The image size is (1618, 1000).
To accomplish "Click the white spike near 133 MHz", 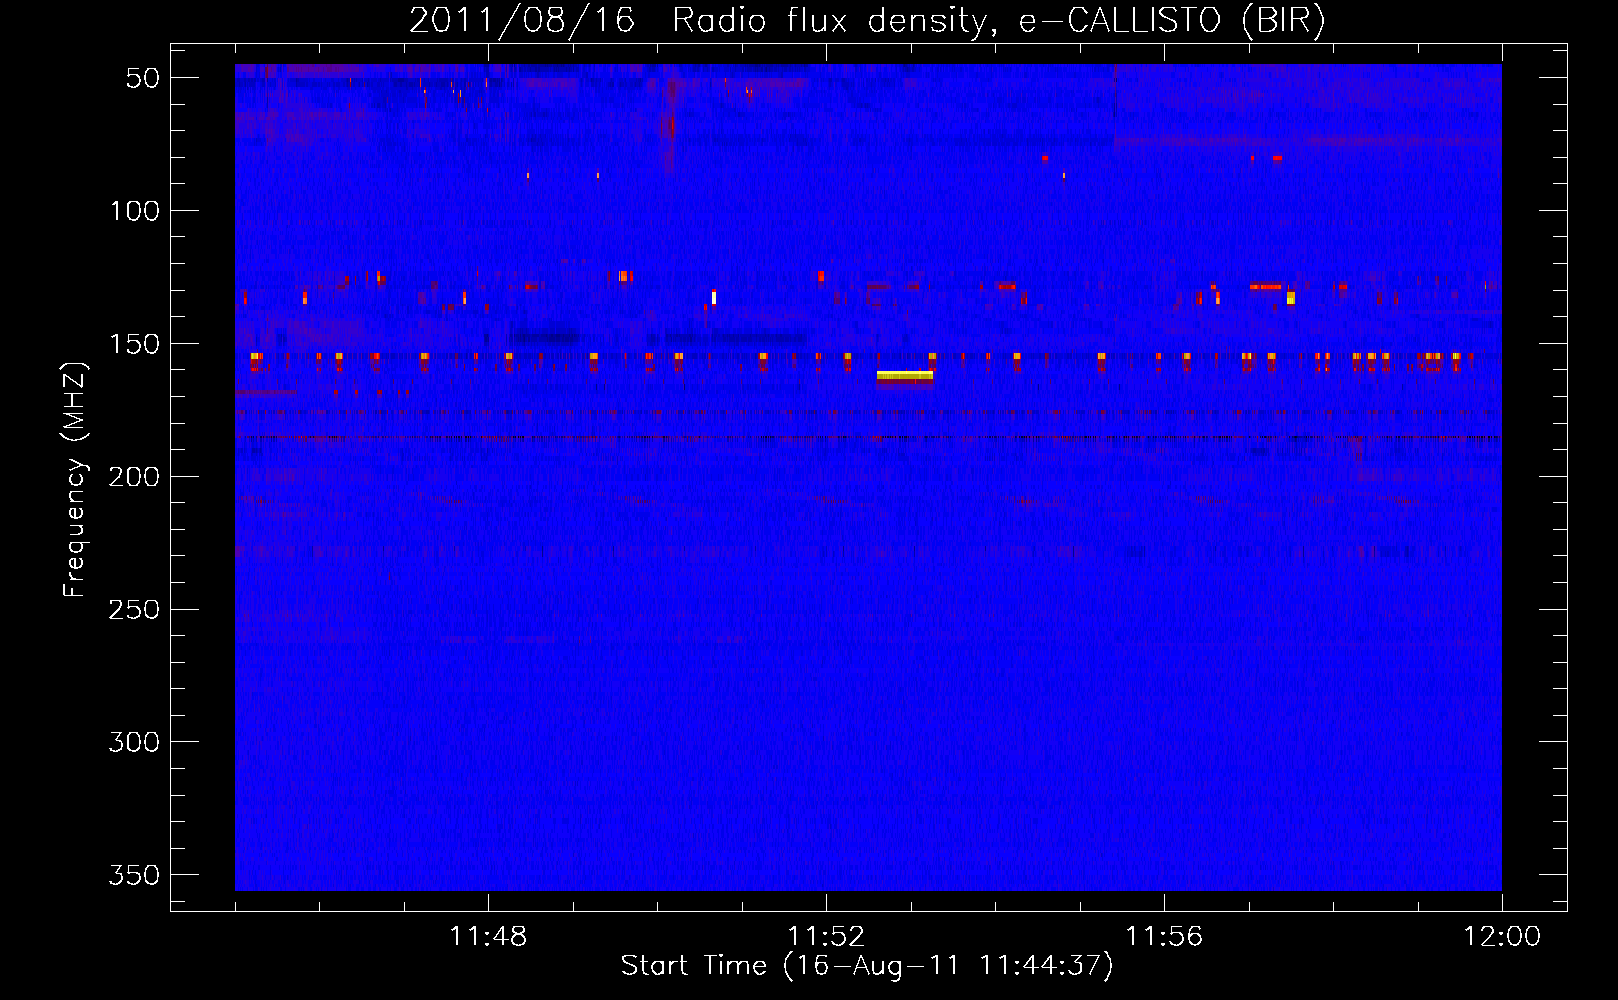I will [x=714, y=297].
